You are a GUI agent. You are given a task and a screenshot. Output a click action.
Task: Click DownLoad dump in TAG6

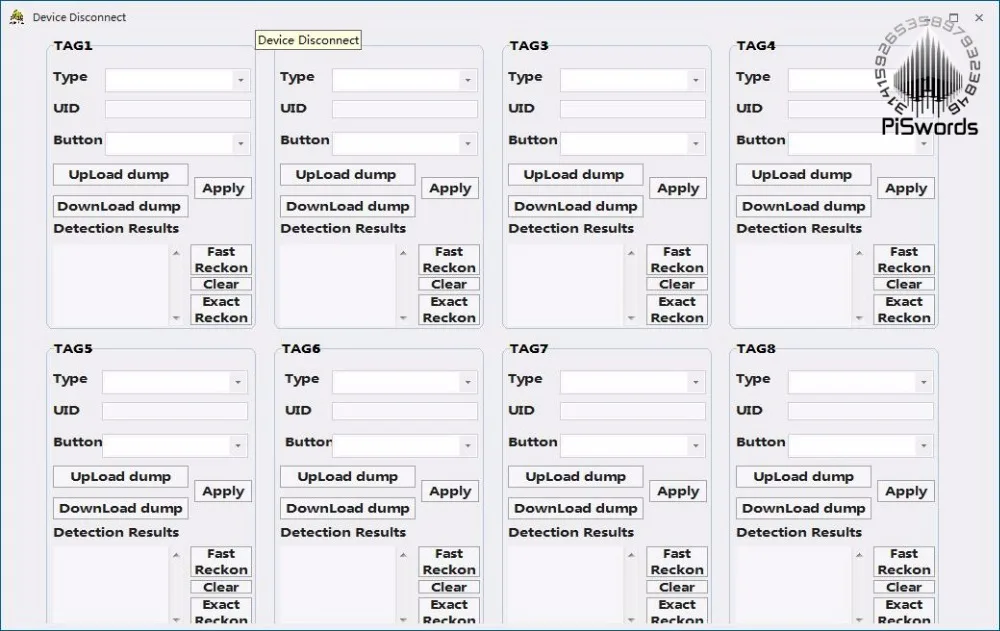pyautogui.click(x=348, y=509)
